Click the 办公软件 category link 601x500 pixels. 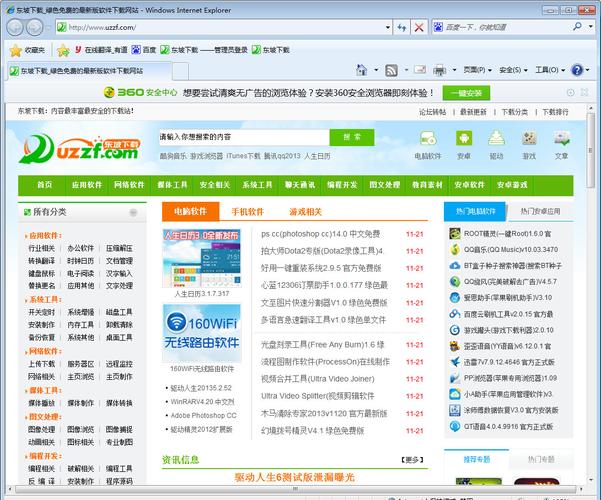coord(80,248)
